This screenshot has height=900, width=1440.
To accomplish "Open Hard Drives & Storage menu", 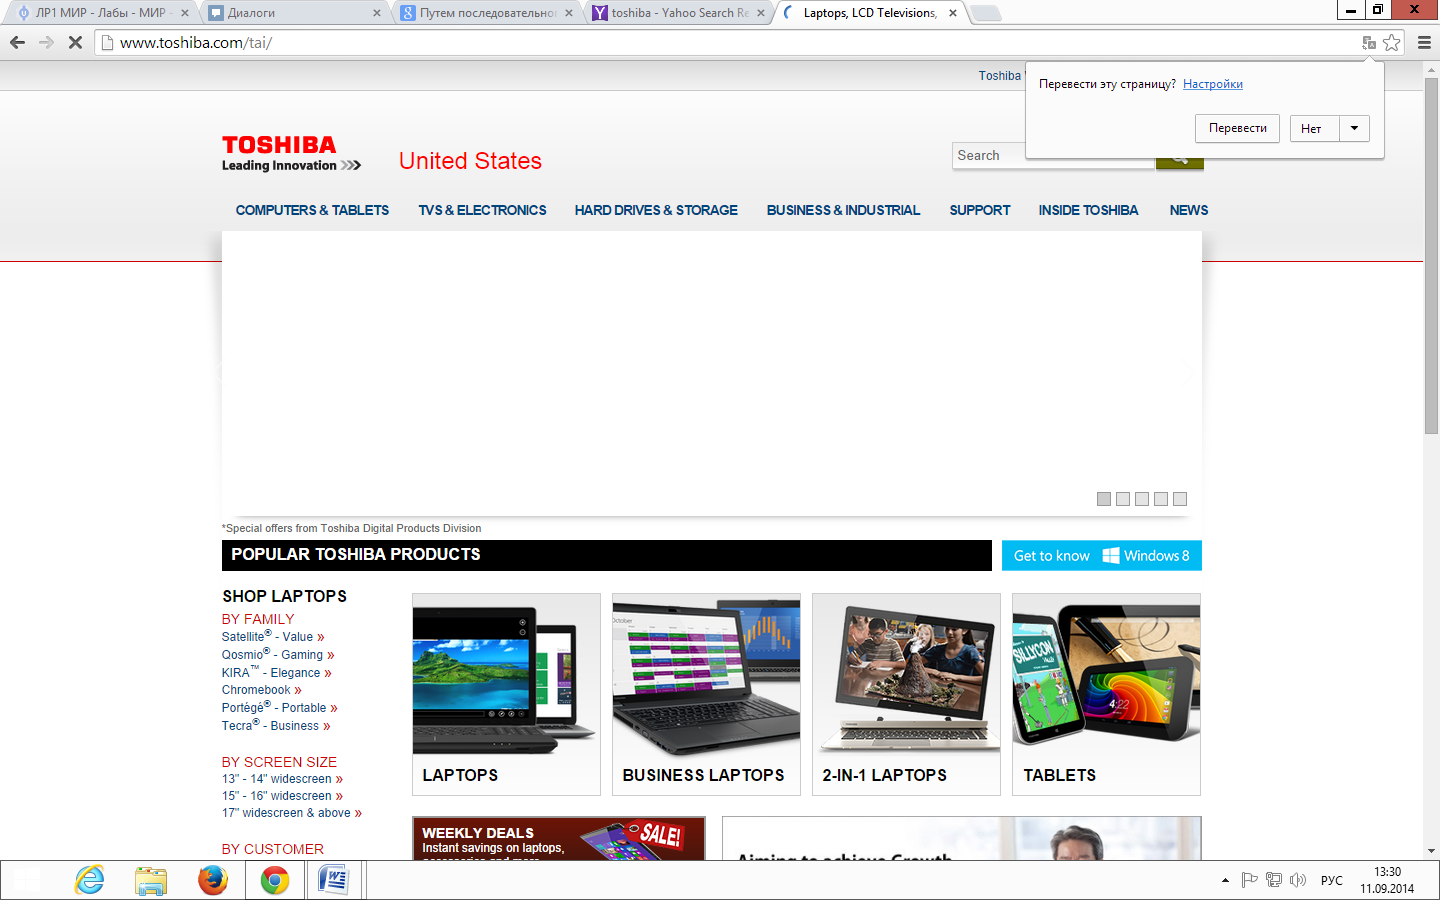I will [x=656, y=210].
